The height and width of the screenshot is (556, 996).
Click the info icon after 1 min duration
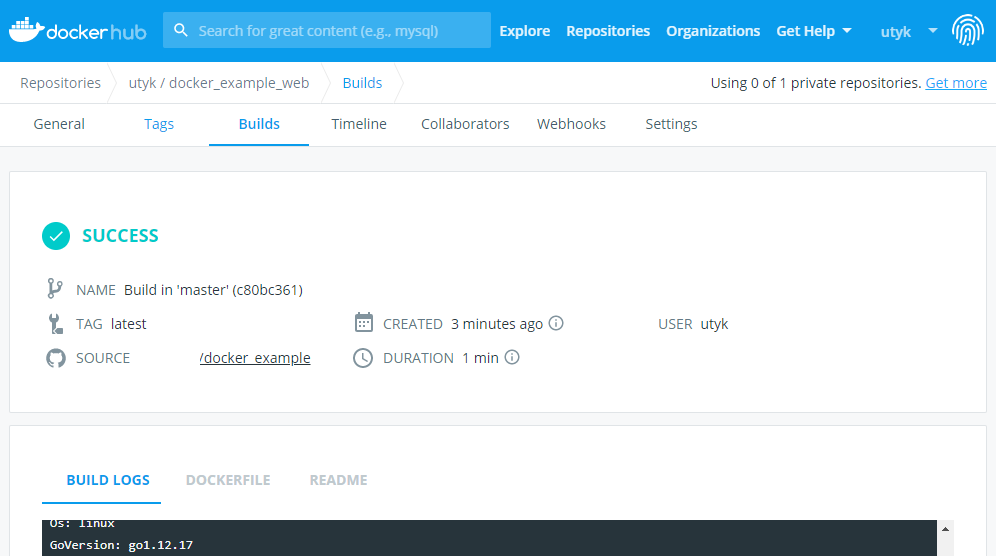512,358
